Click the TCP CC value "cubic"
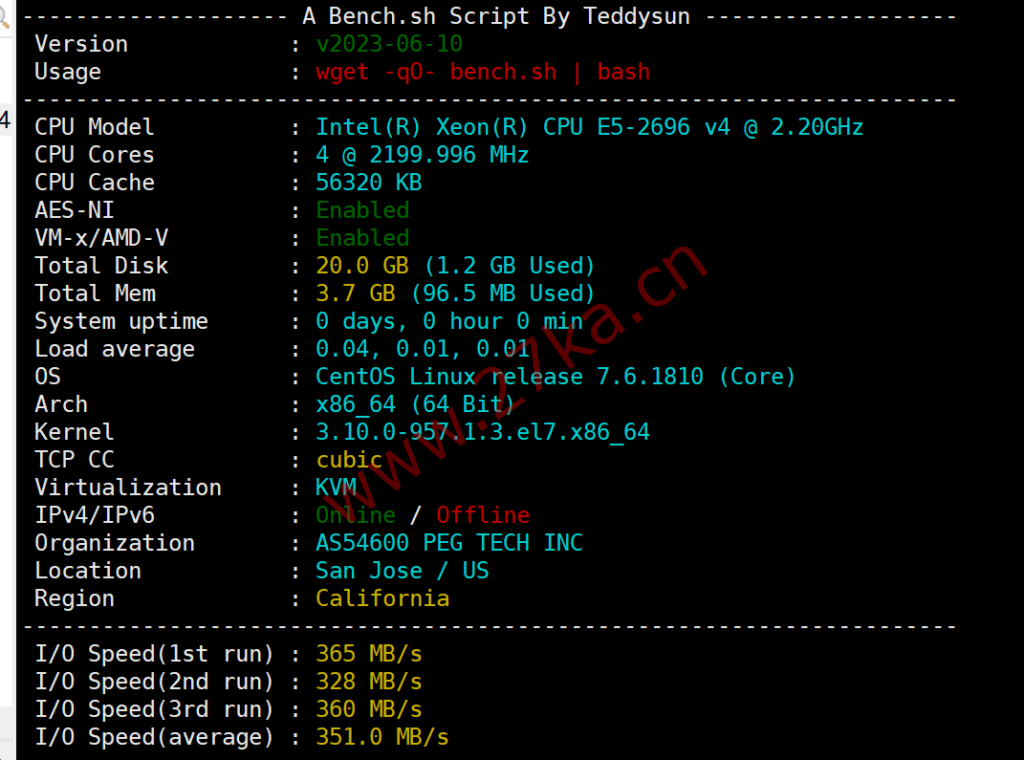This screenshot has height=760, width=1024. (349, 460)
